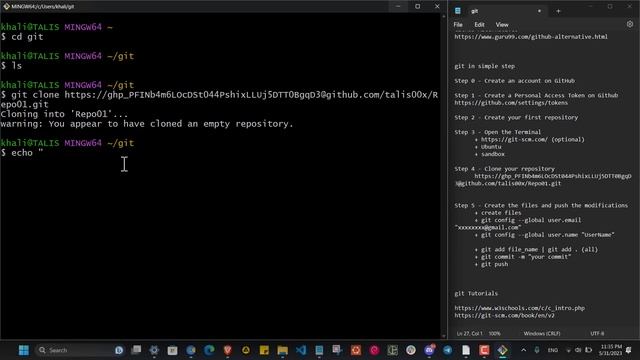Screen dimensions: 640x360
Task: Click the empty repository warning line
Action: click(147, 124)
